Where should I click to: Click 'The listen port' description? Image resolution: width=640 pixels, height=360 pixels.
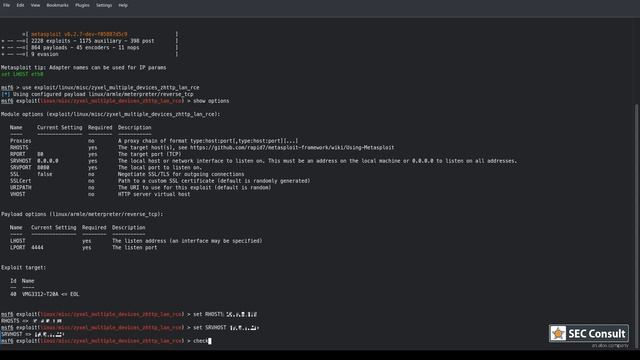tap(135, 247)
